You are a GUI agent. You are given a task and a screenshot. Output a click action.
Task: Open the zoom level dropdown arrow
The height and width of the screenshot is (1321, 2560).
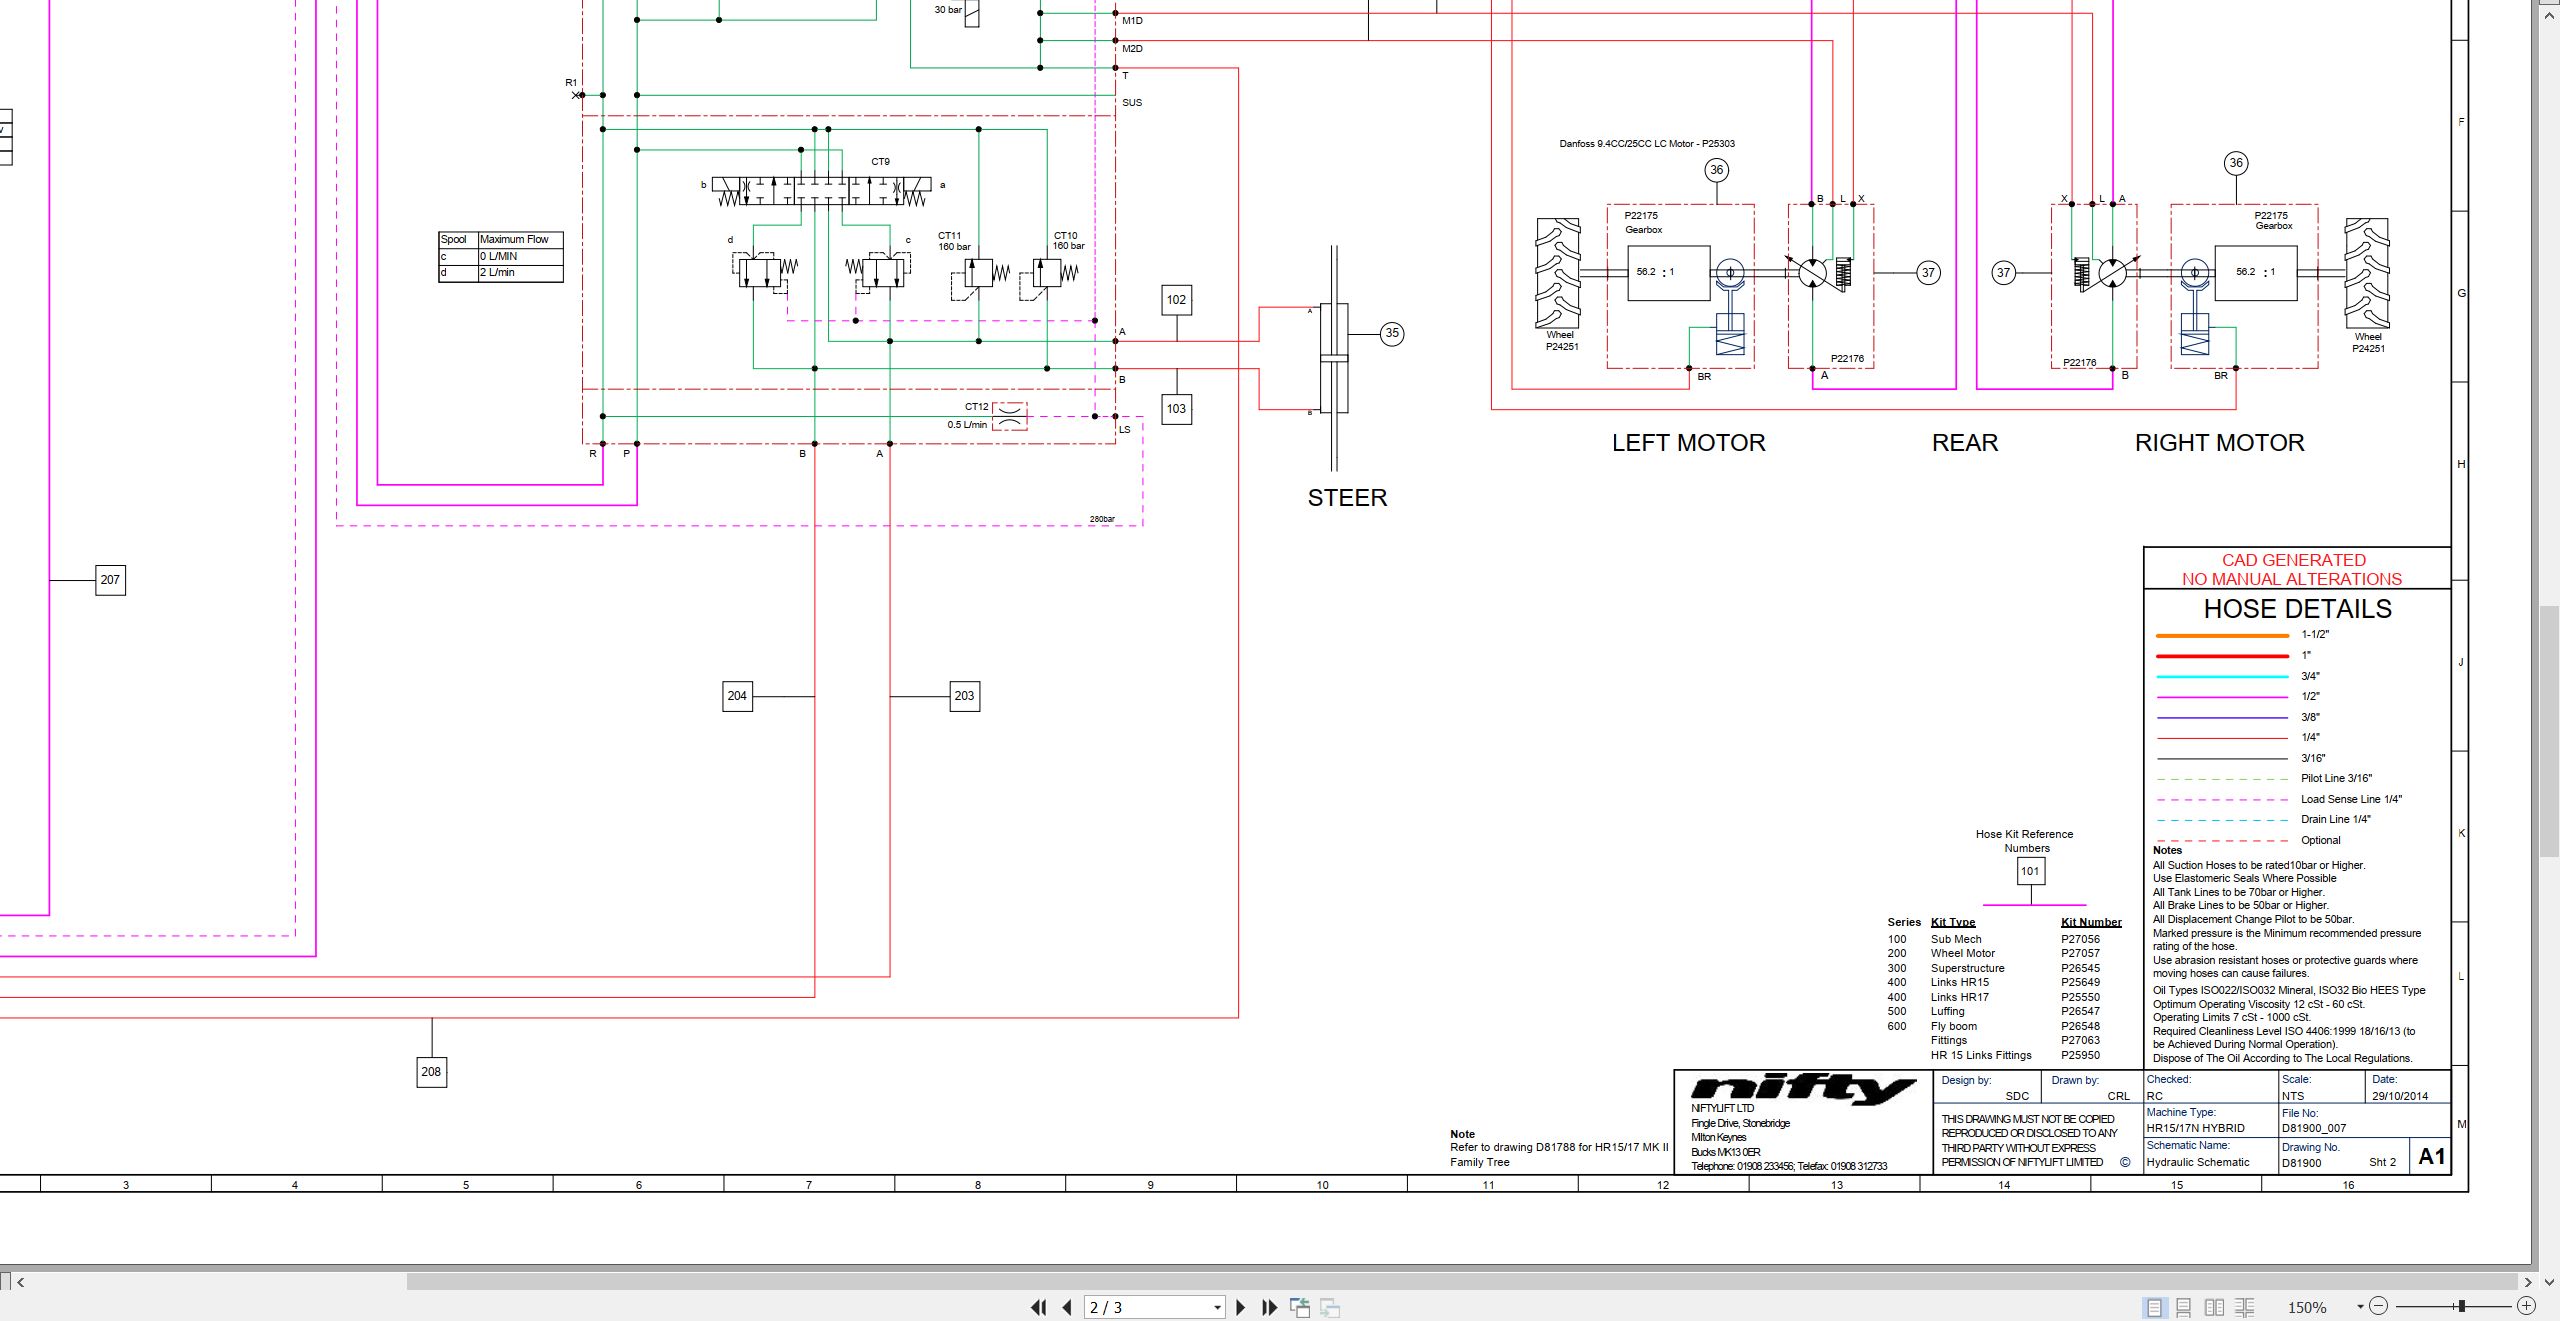point(2360,1307)
